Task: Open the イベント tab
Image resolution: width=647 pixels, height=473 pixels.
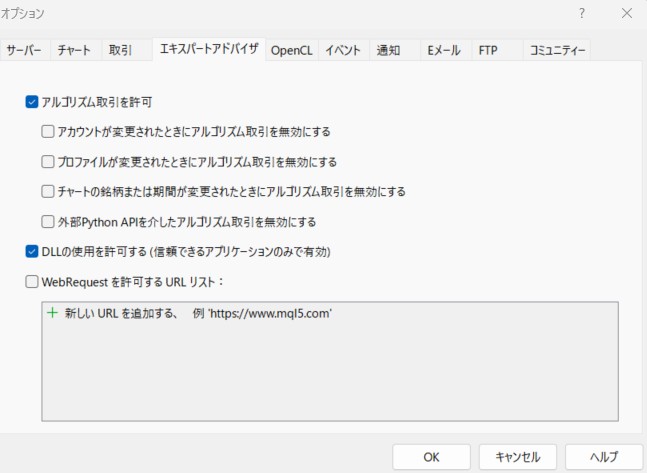Action: (343, 50)
